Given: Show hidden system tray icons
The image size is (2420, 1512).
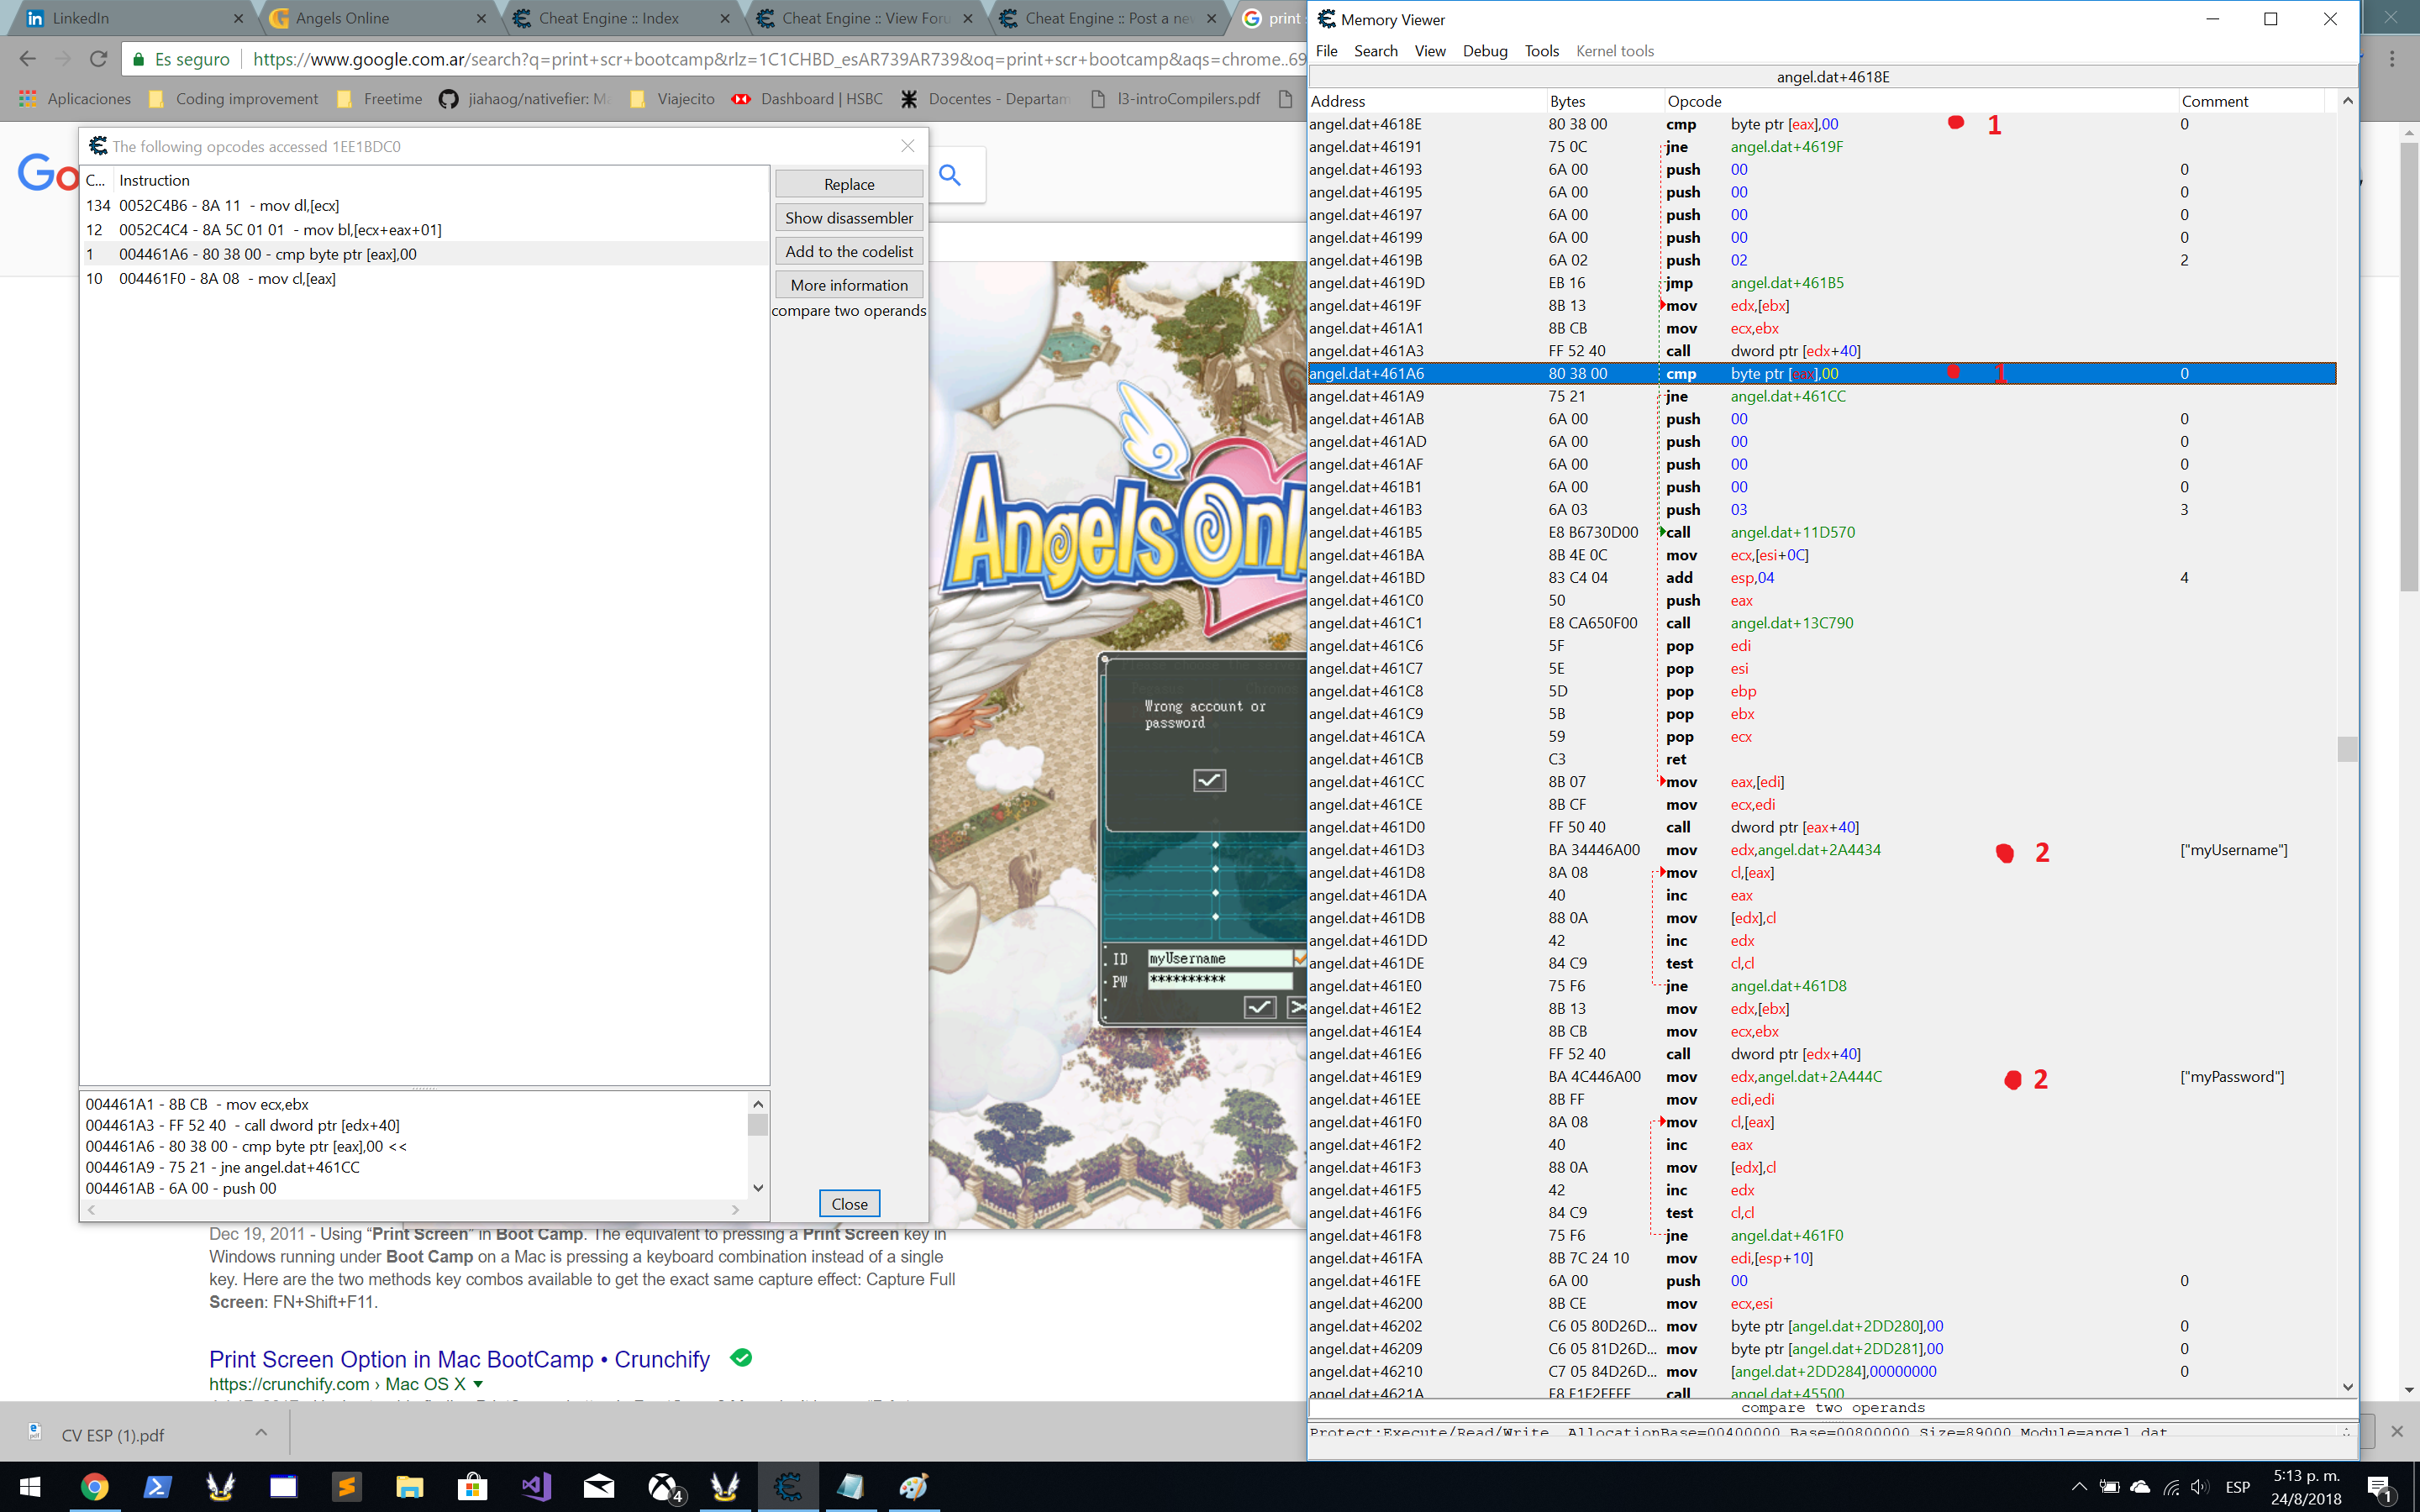Looking at the screenshot, I should click(x=2079, y=1486).
